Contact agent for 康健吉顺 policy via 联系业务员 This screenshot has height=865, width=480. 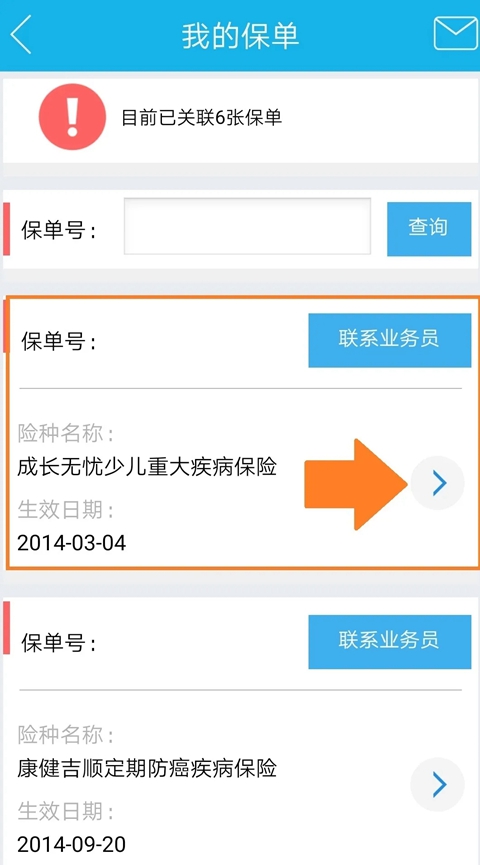[x=390, y=642]
